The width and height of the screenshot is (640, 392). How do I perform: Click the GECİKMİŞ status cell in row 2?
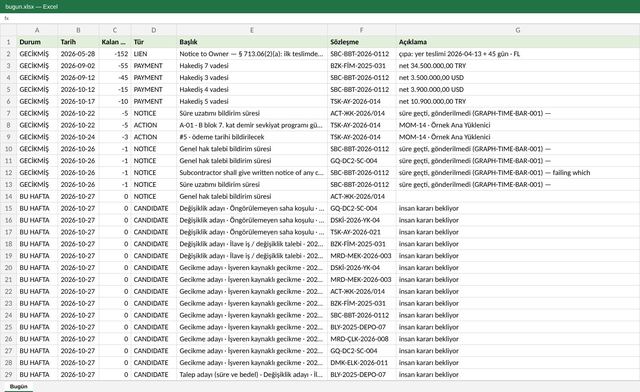pos(37,54)
